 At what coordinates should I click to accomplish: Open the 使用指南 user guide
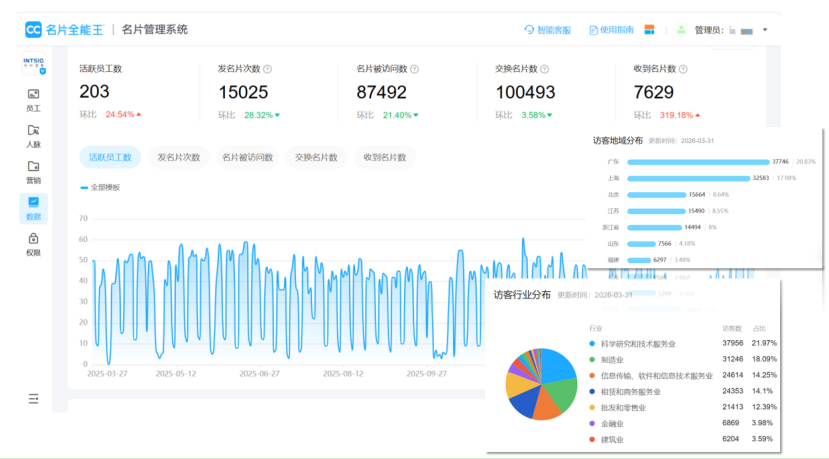point(611,30)
